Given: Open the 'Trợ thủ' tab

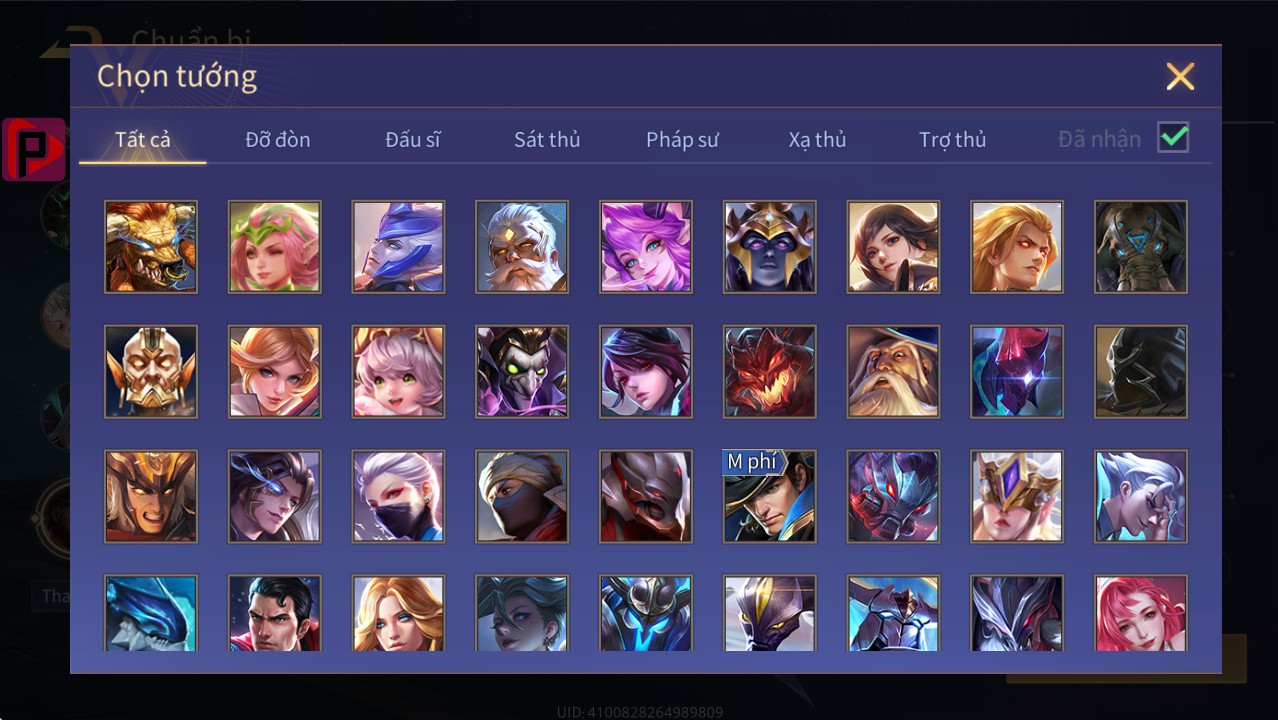Looking at the screenshot, I should 952,139.
